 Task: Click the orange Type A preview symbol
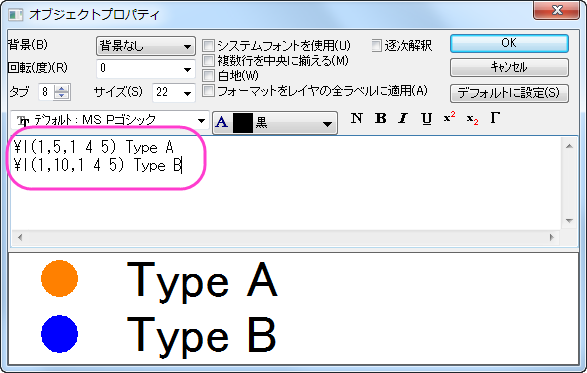[x=60, y=279]
